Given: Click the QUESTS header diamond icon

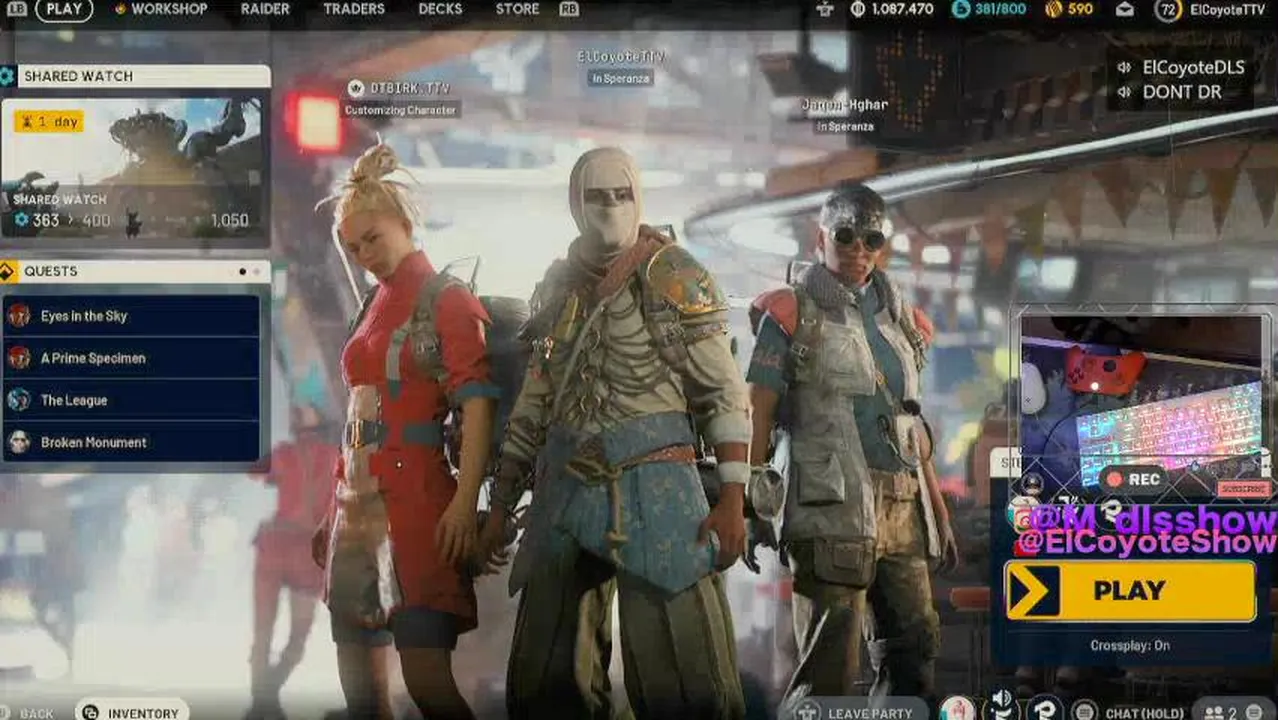Looking at the screenshot, I should tap(7, 271).
